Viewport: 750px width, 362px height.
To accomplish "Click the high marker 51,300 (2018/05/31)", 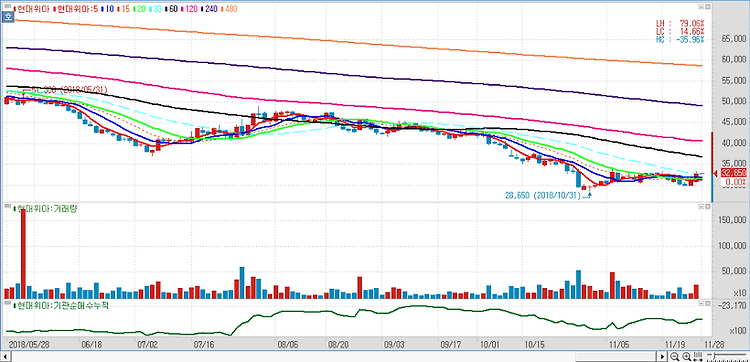I will click(68, 90).
